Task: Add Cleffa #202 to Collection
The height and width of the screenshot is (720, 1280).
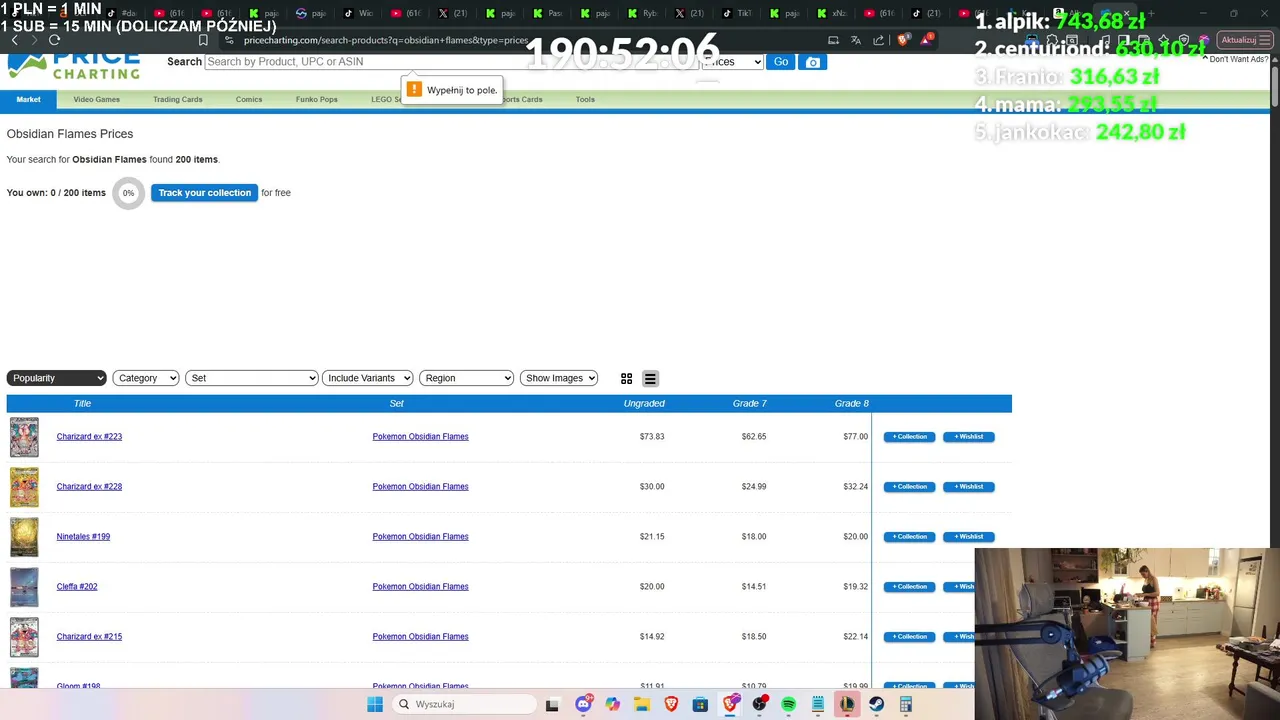Action: 909,587
